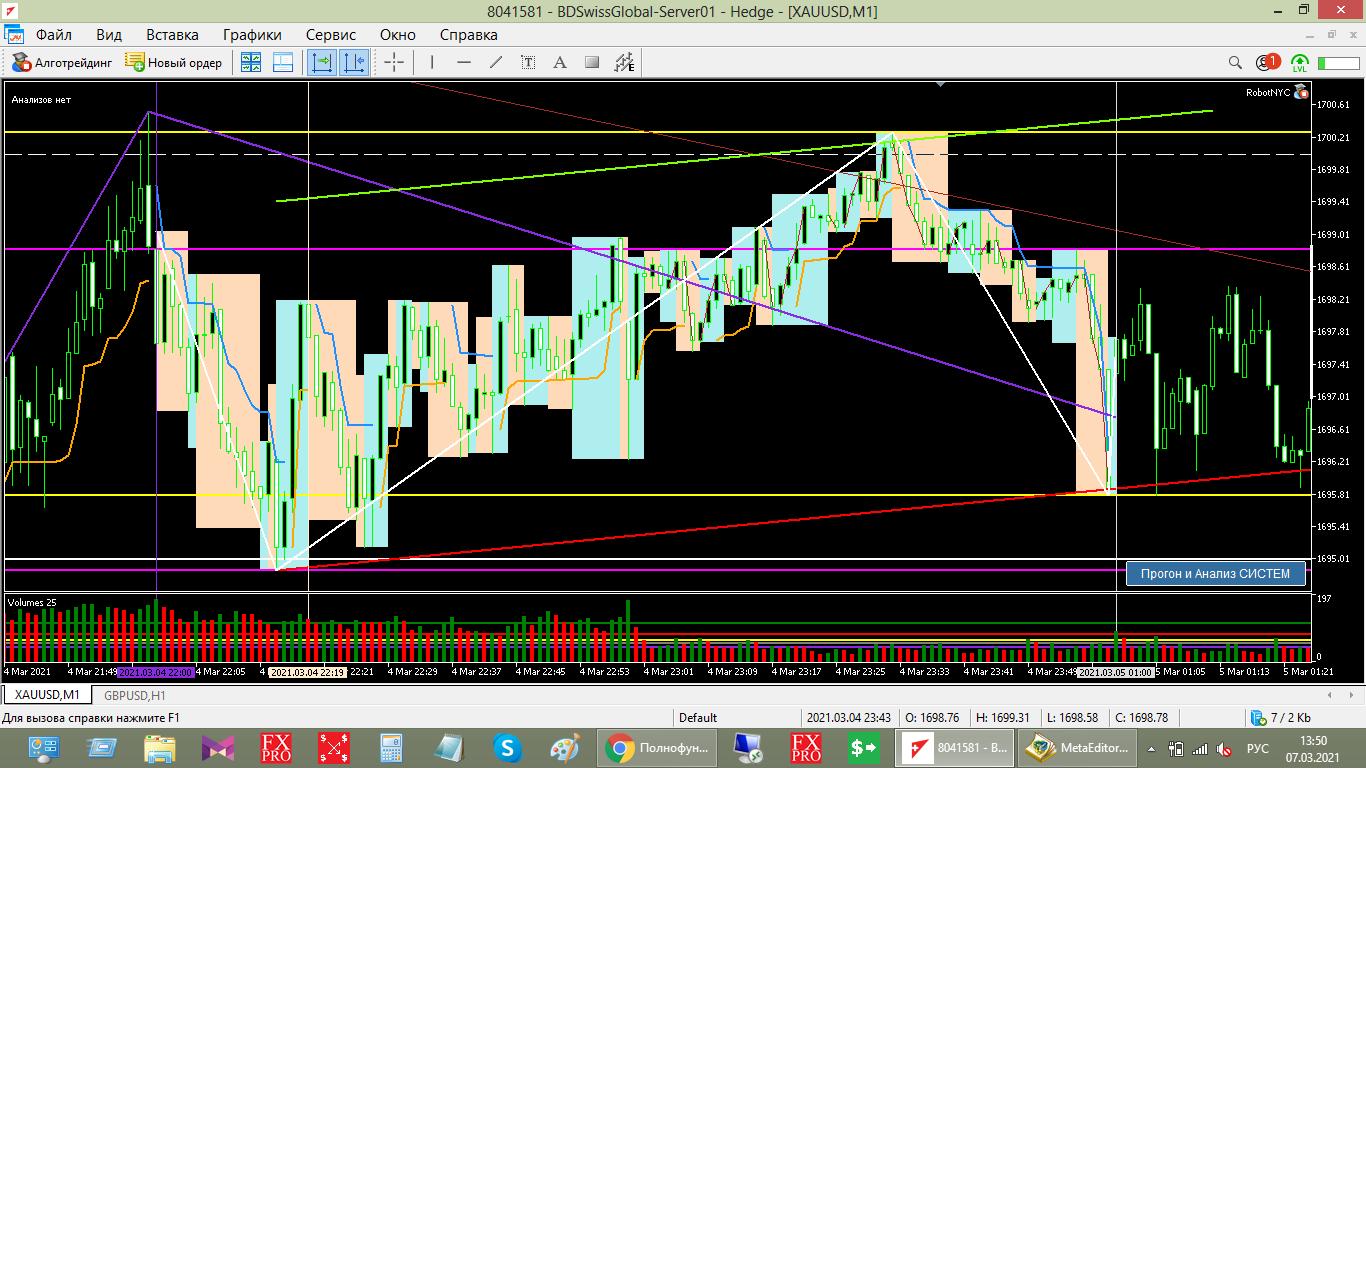1366x1280 pixels.
Task: Toggle chart shift from right edge
Action: (x=354, y=63)
